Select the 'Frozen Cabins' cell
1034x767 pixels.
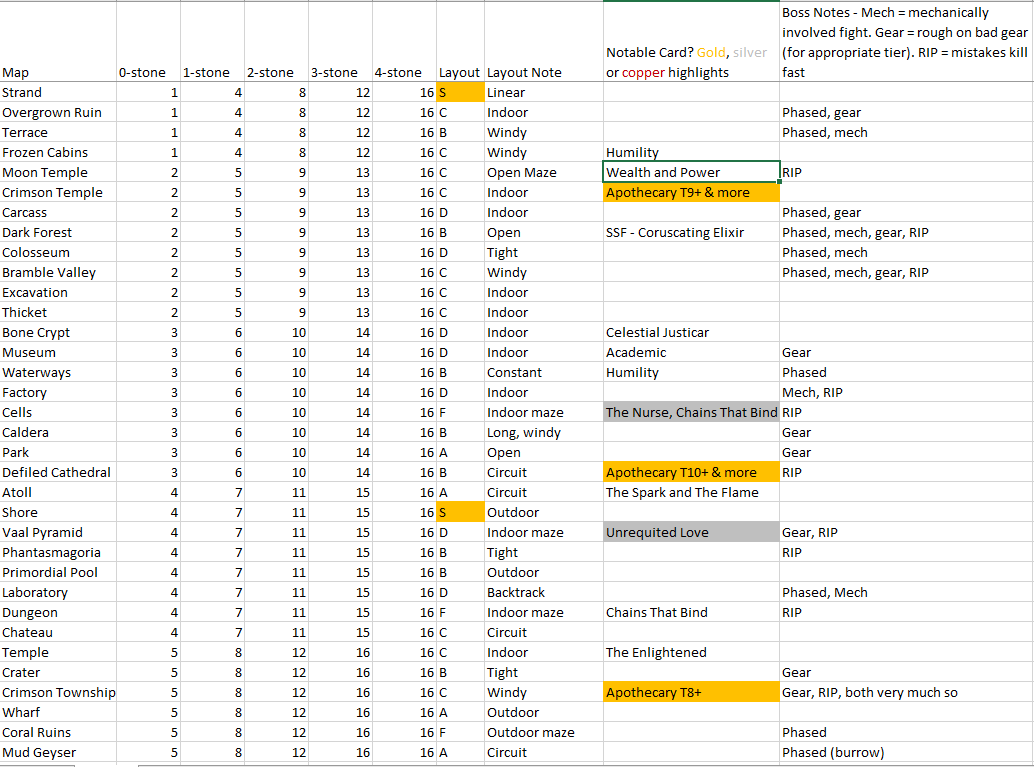pyautogui.click(x=58, y=152)
